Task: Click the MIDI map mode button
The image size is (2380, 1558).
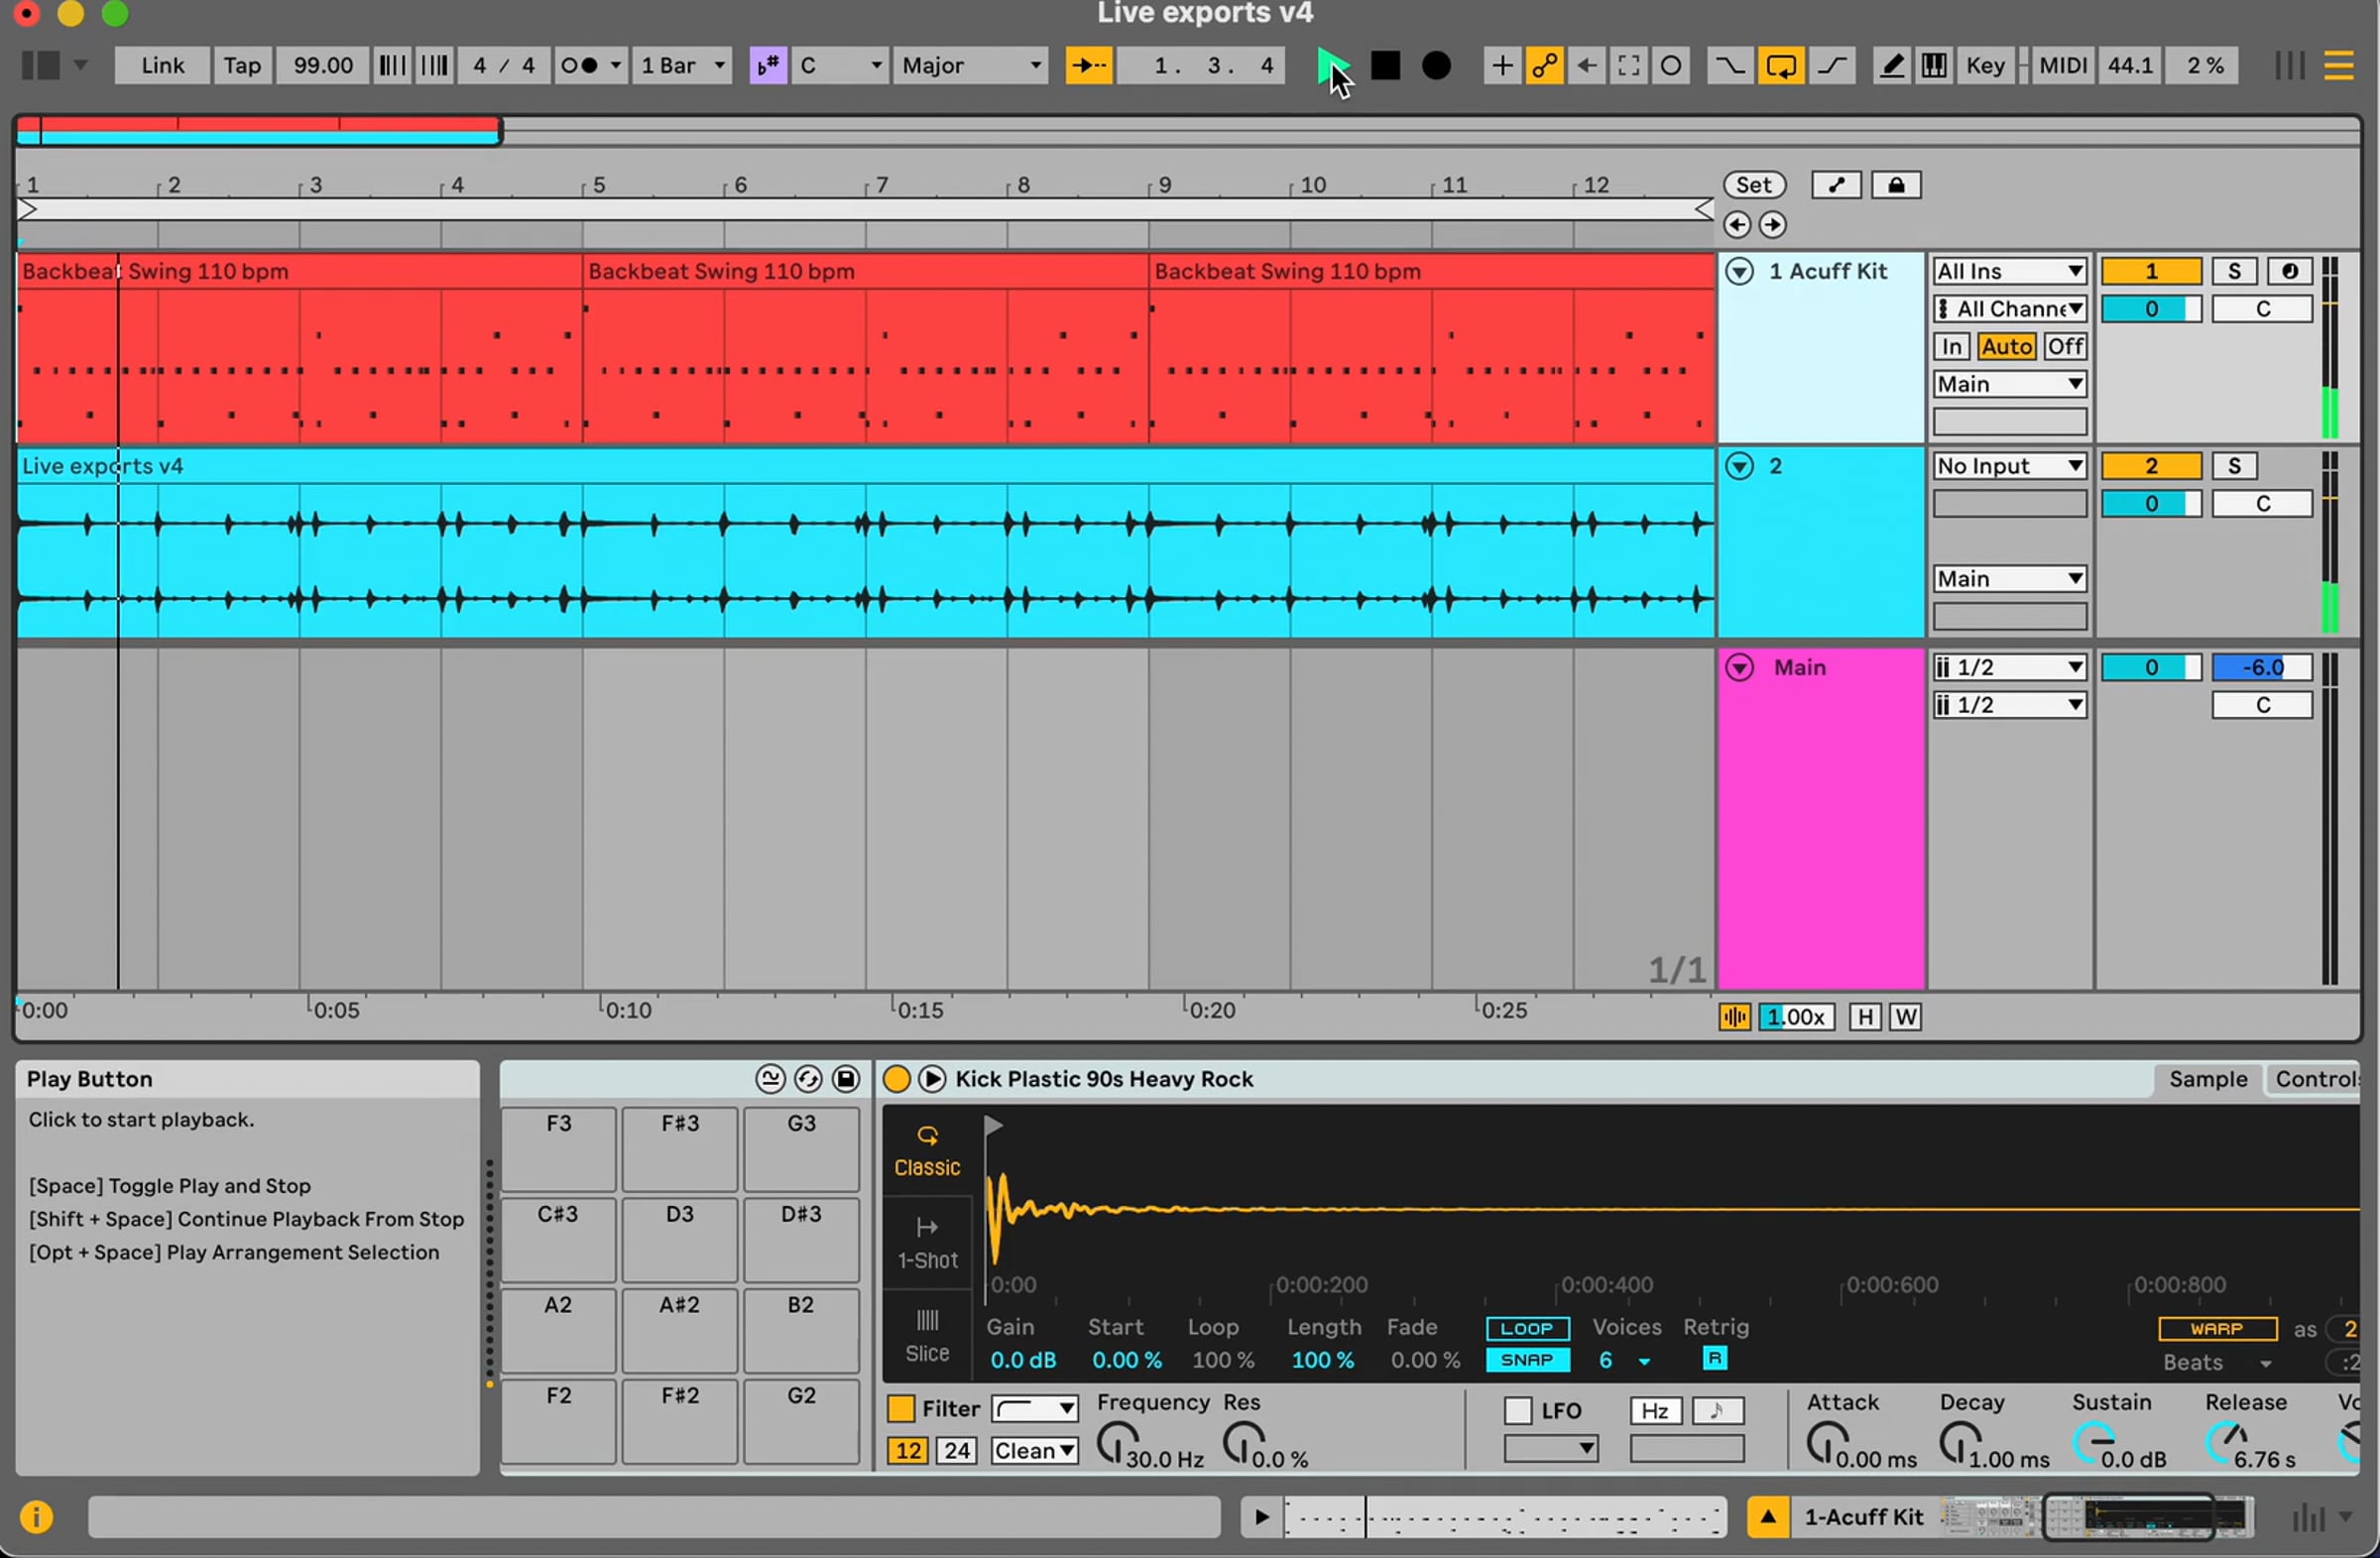Action: click(x=2062, y=66)
